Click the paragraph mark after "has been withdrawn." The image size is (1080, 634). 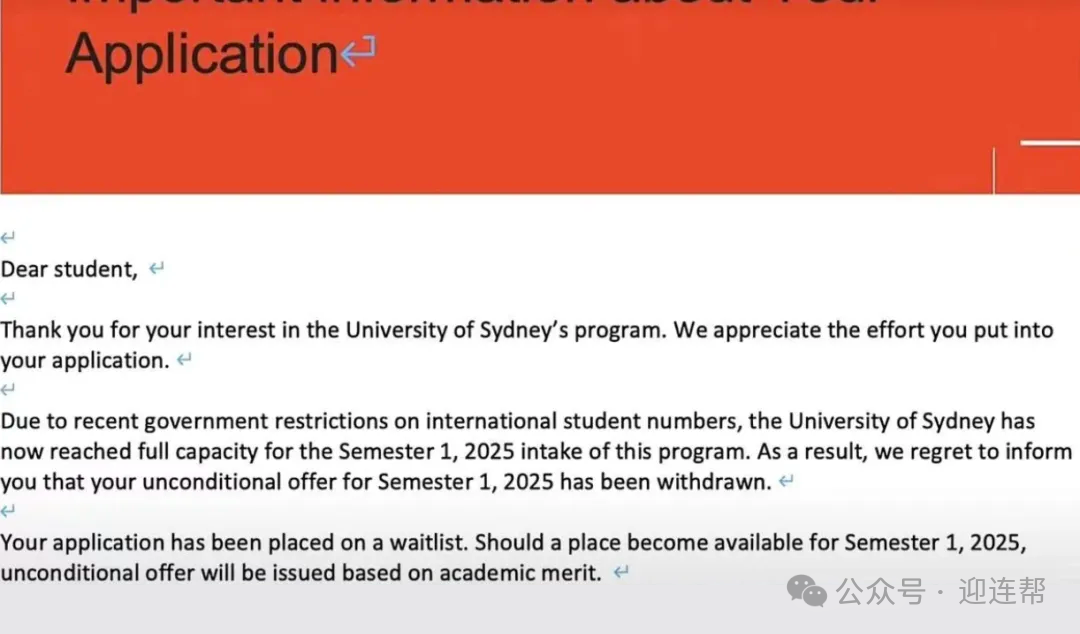click(x=786, y=482)
